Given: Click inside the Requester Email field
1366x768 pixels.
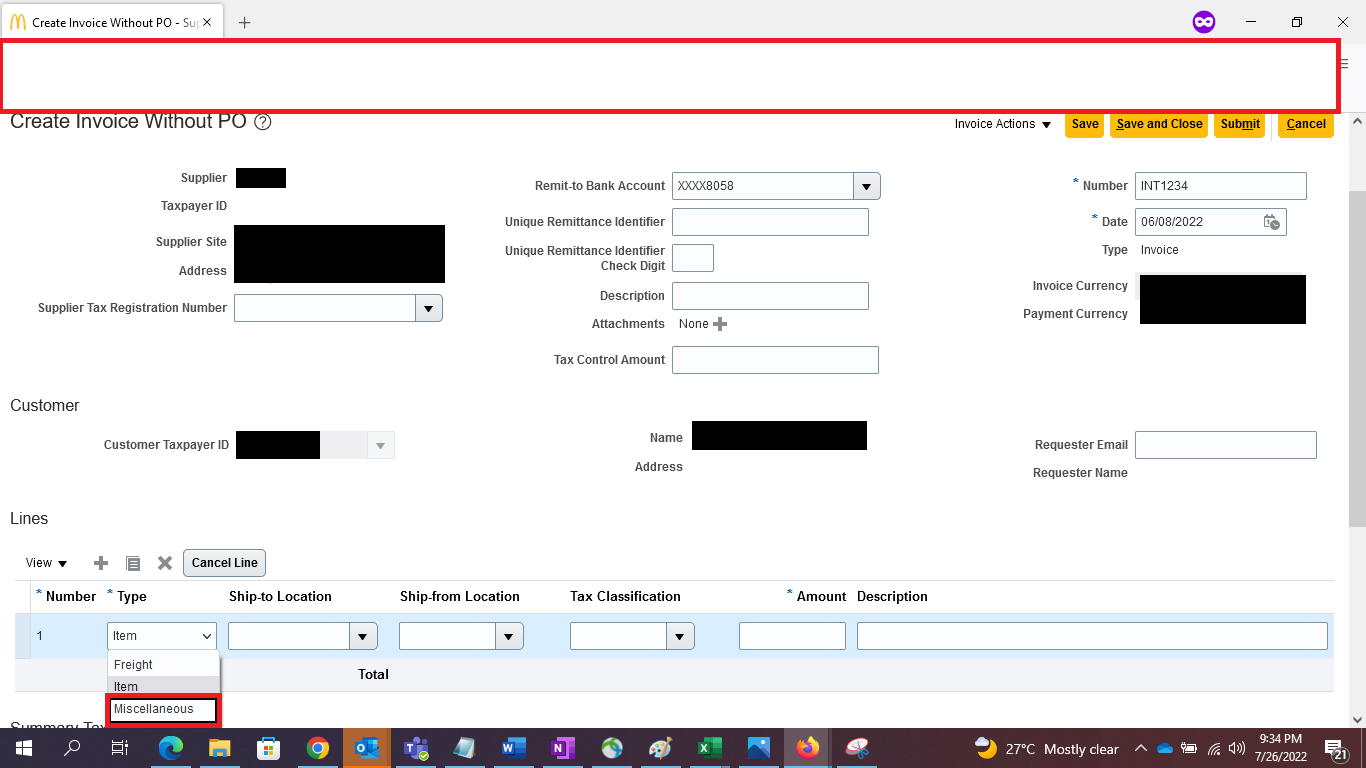Looking at the screenshot, I should [1225, 444].
